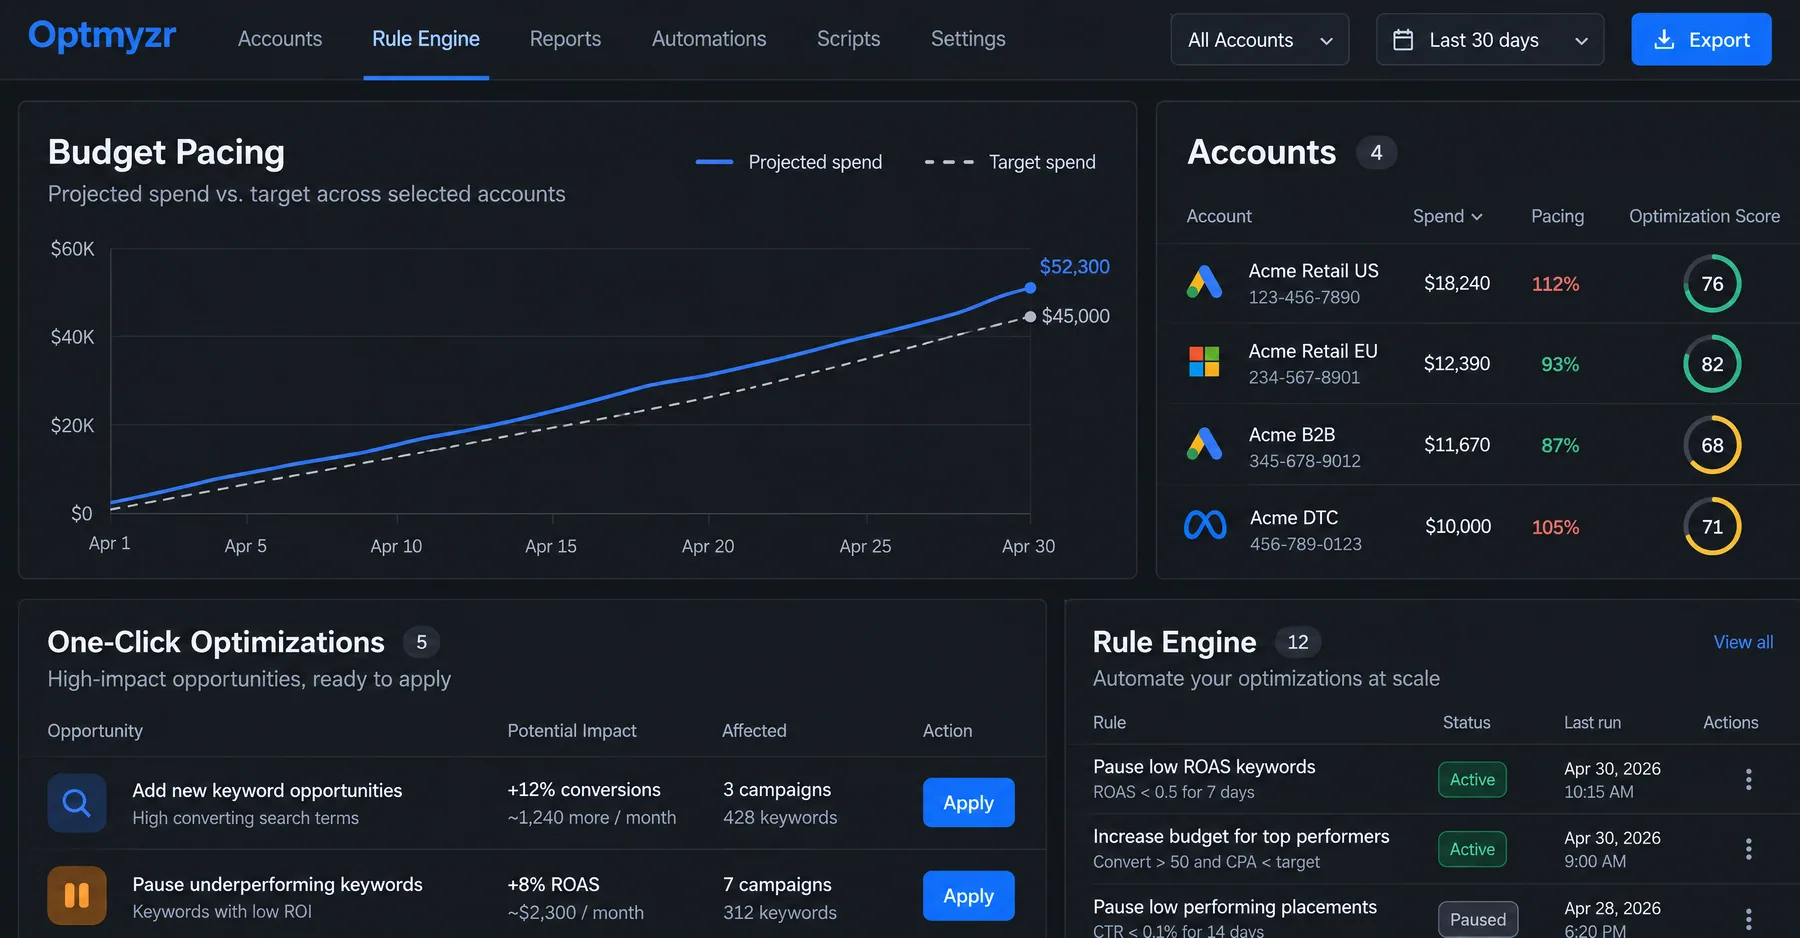
Task: Open actions menu for Pause low performing placements
Action: tap(1748, 919)
